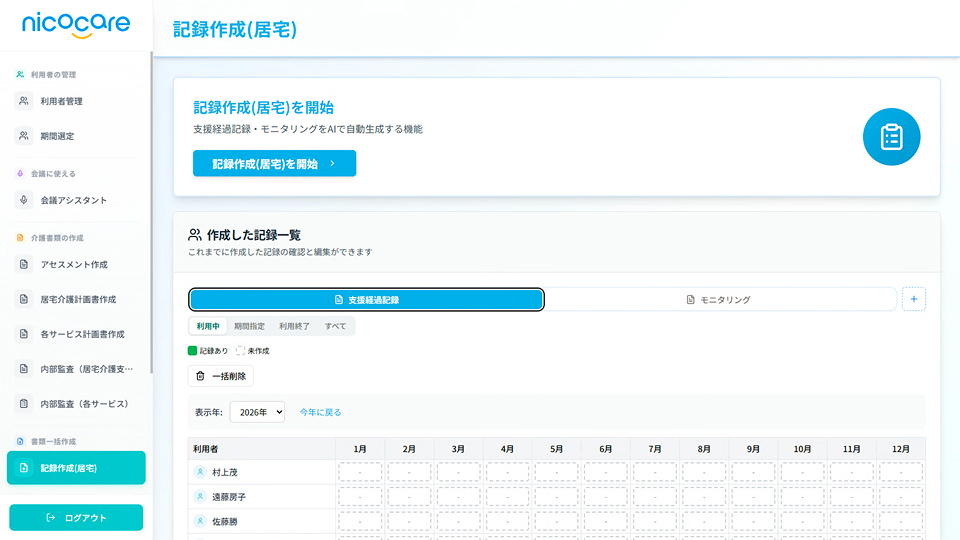The width and height of the screenshot is (960, 540).
Task: Click the 佐藤勝 user name
Action: coord(225,522)
